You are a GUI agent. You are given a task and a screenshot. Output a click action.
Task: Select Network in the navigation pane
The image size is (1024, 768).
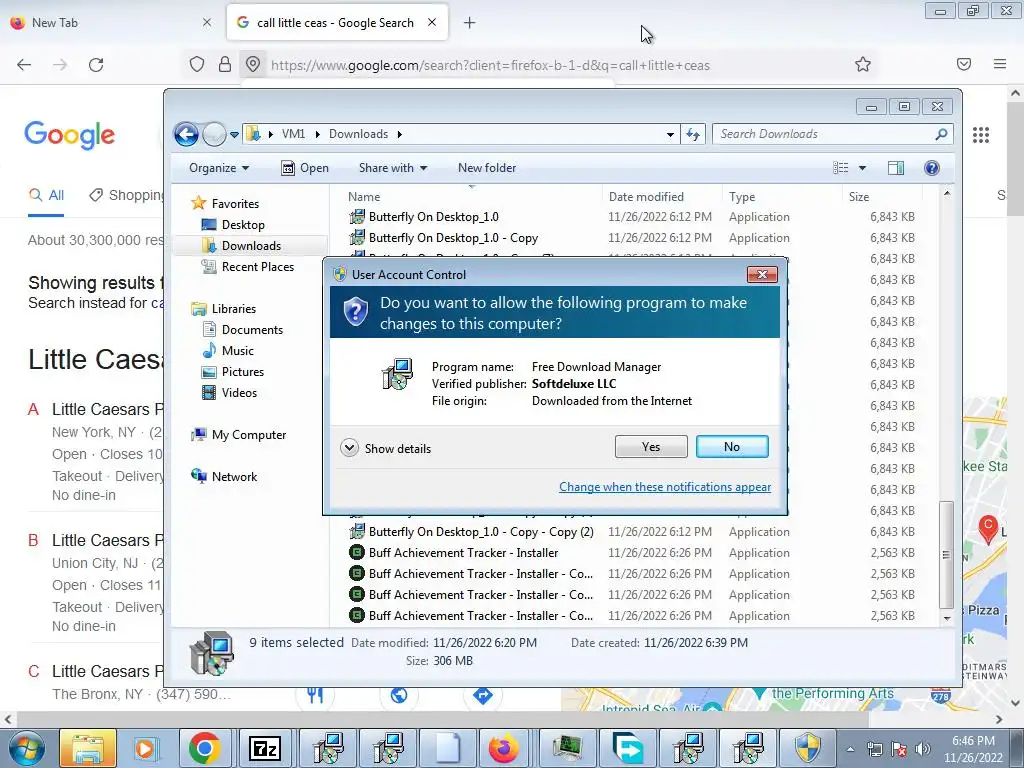(x=224, y=477)
